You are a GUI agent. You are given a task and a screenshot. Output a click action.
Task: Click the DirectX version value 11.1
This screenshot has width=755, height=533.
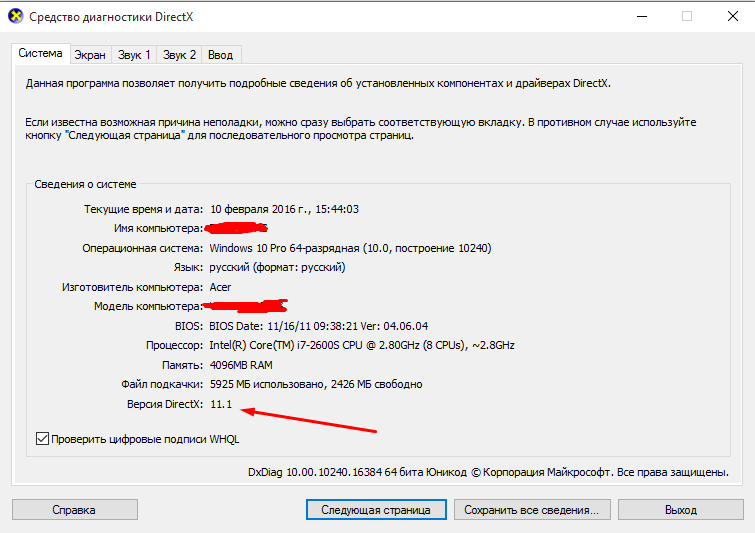click(221, 403)
